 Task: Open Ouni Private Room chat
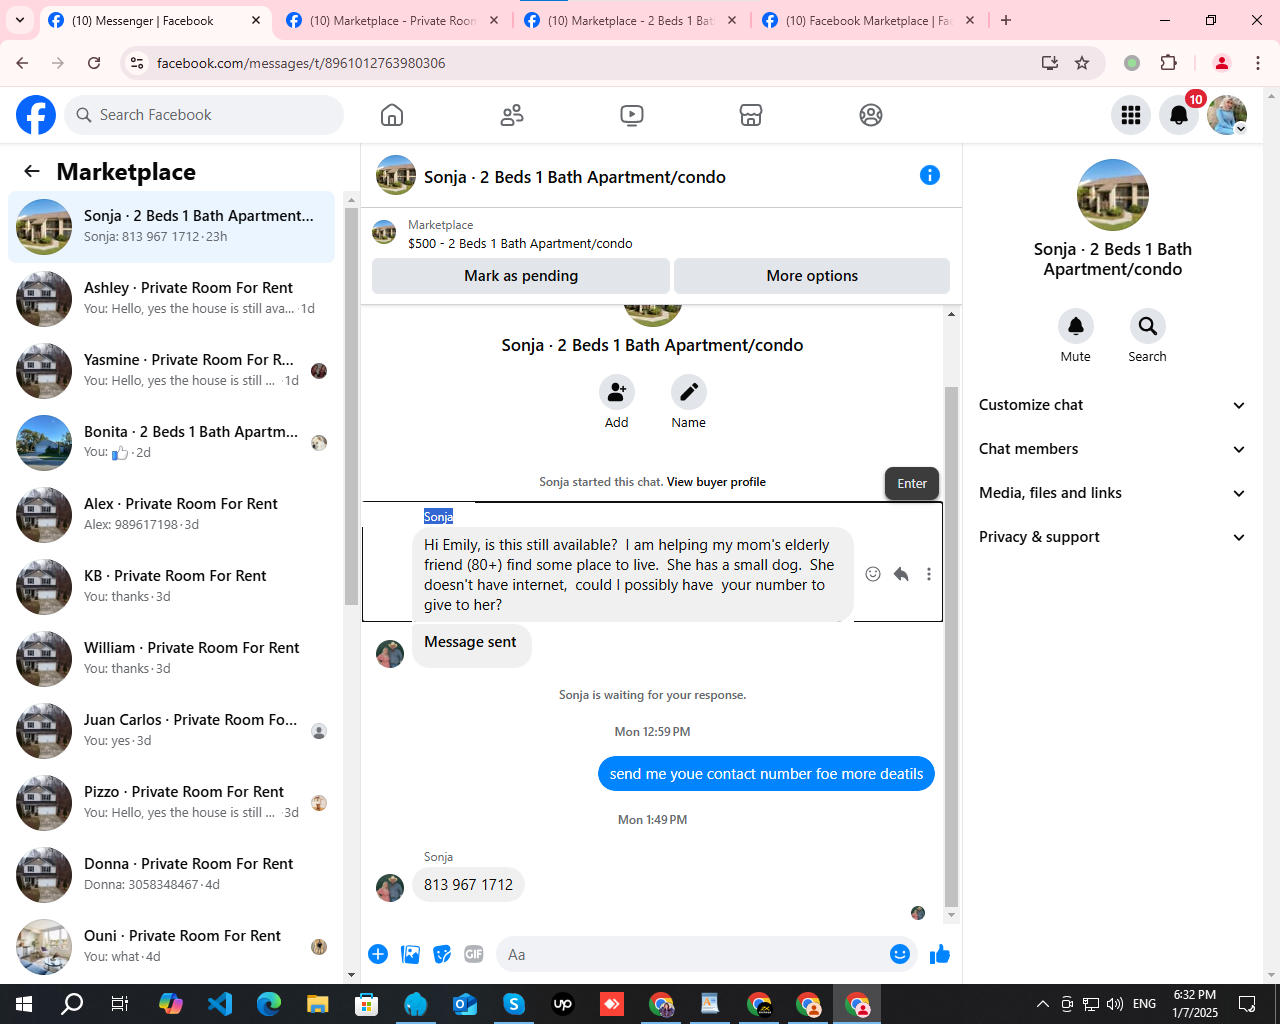coord(172,947)
